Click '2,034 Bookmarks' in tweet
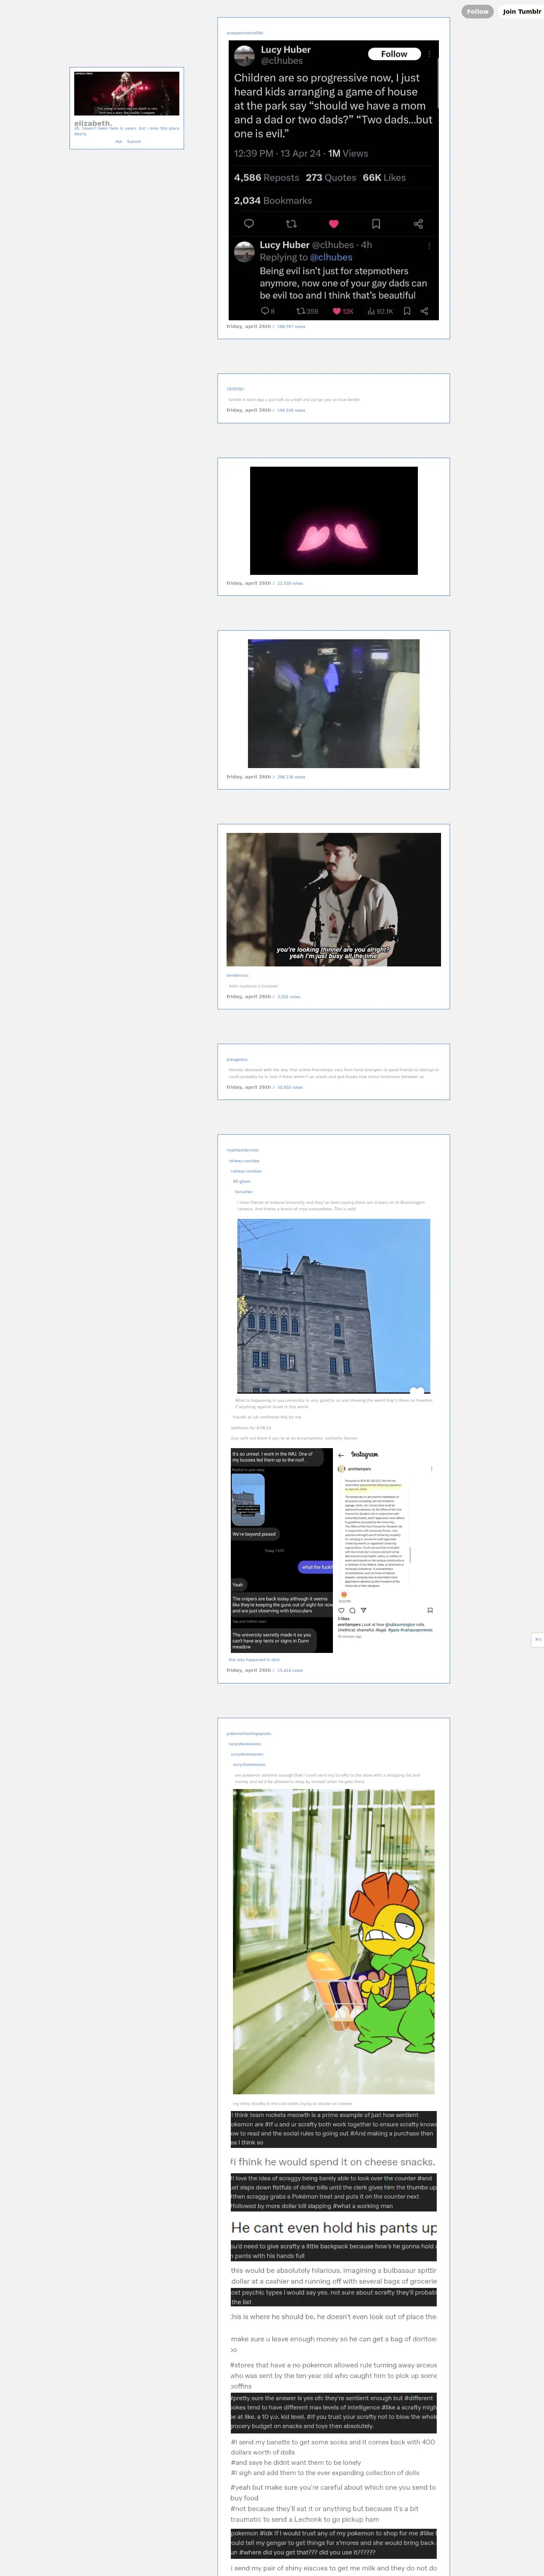Image resolution: width=544 pixels, height=2576 pixels. (273, 201)
